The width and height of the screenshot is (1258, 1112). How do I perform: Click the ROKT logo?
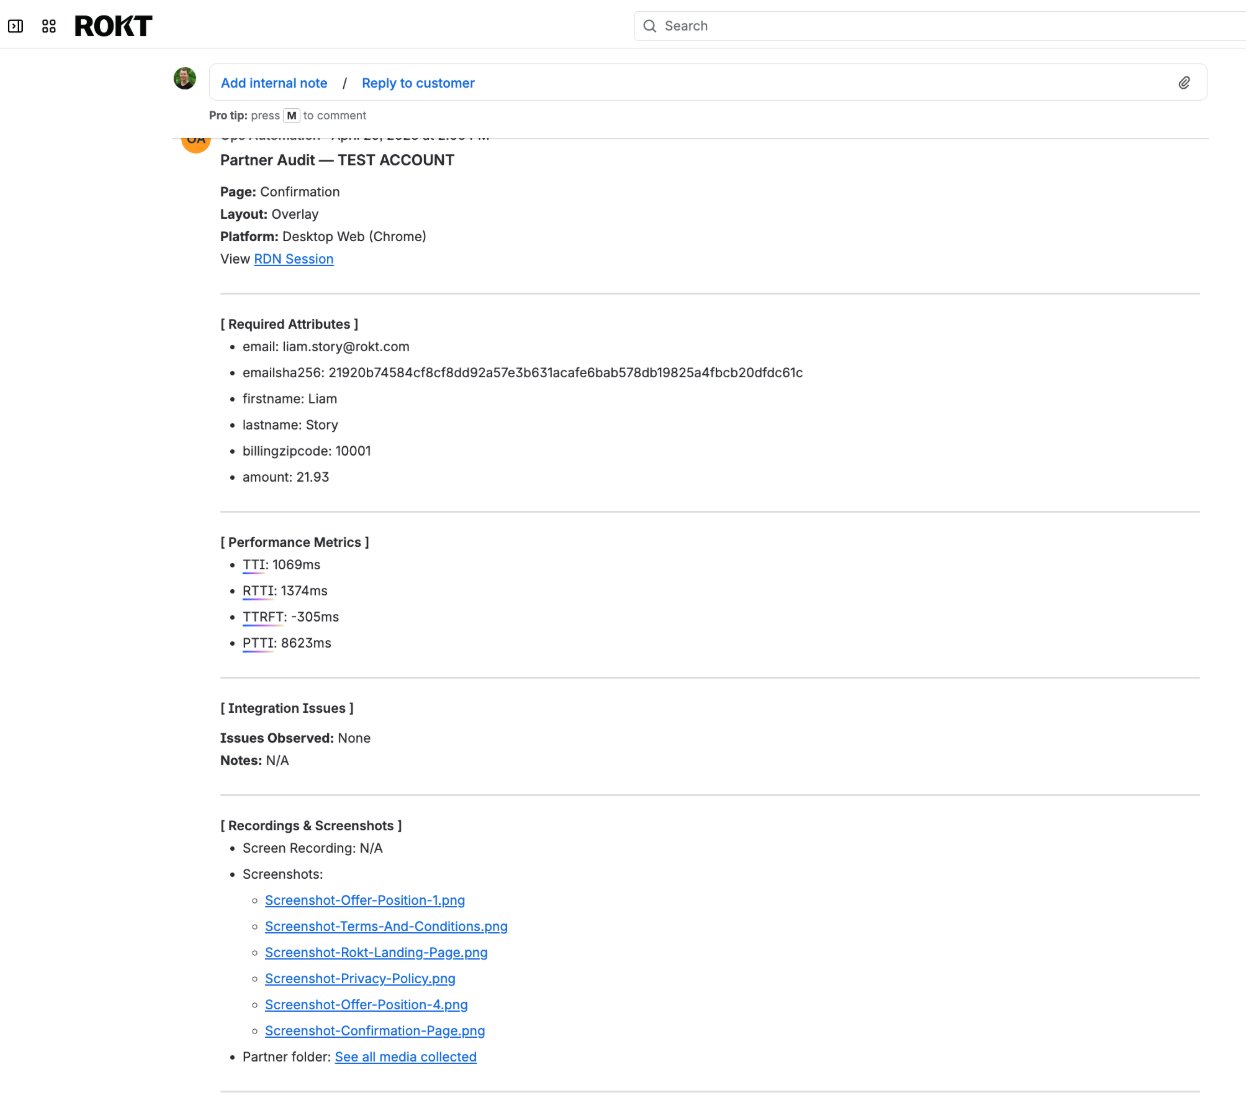point(113,26)
